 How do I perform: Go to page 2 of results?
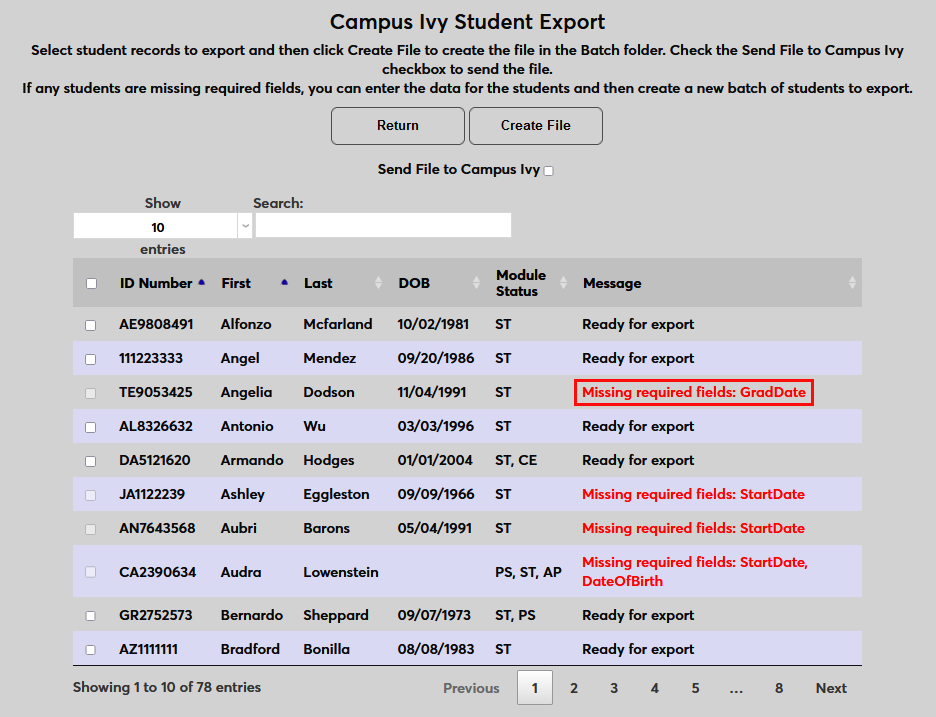pos(573,688)
